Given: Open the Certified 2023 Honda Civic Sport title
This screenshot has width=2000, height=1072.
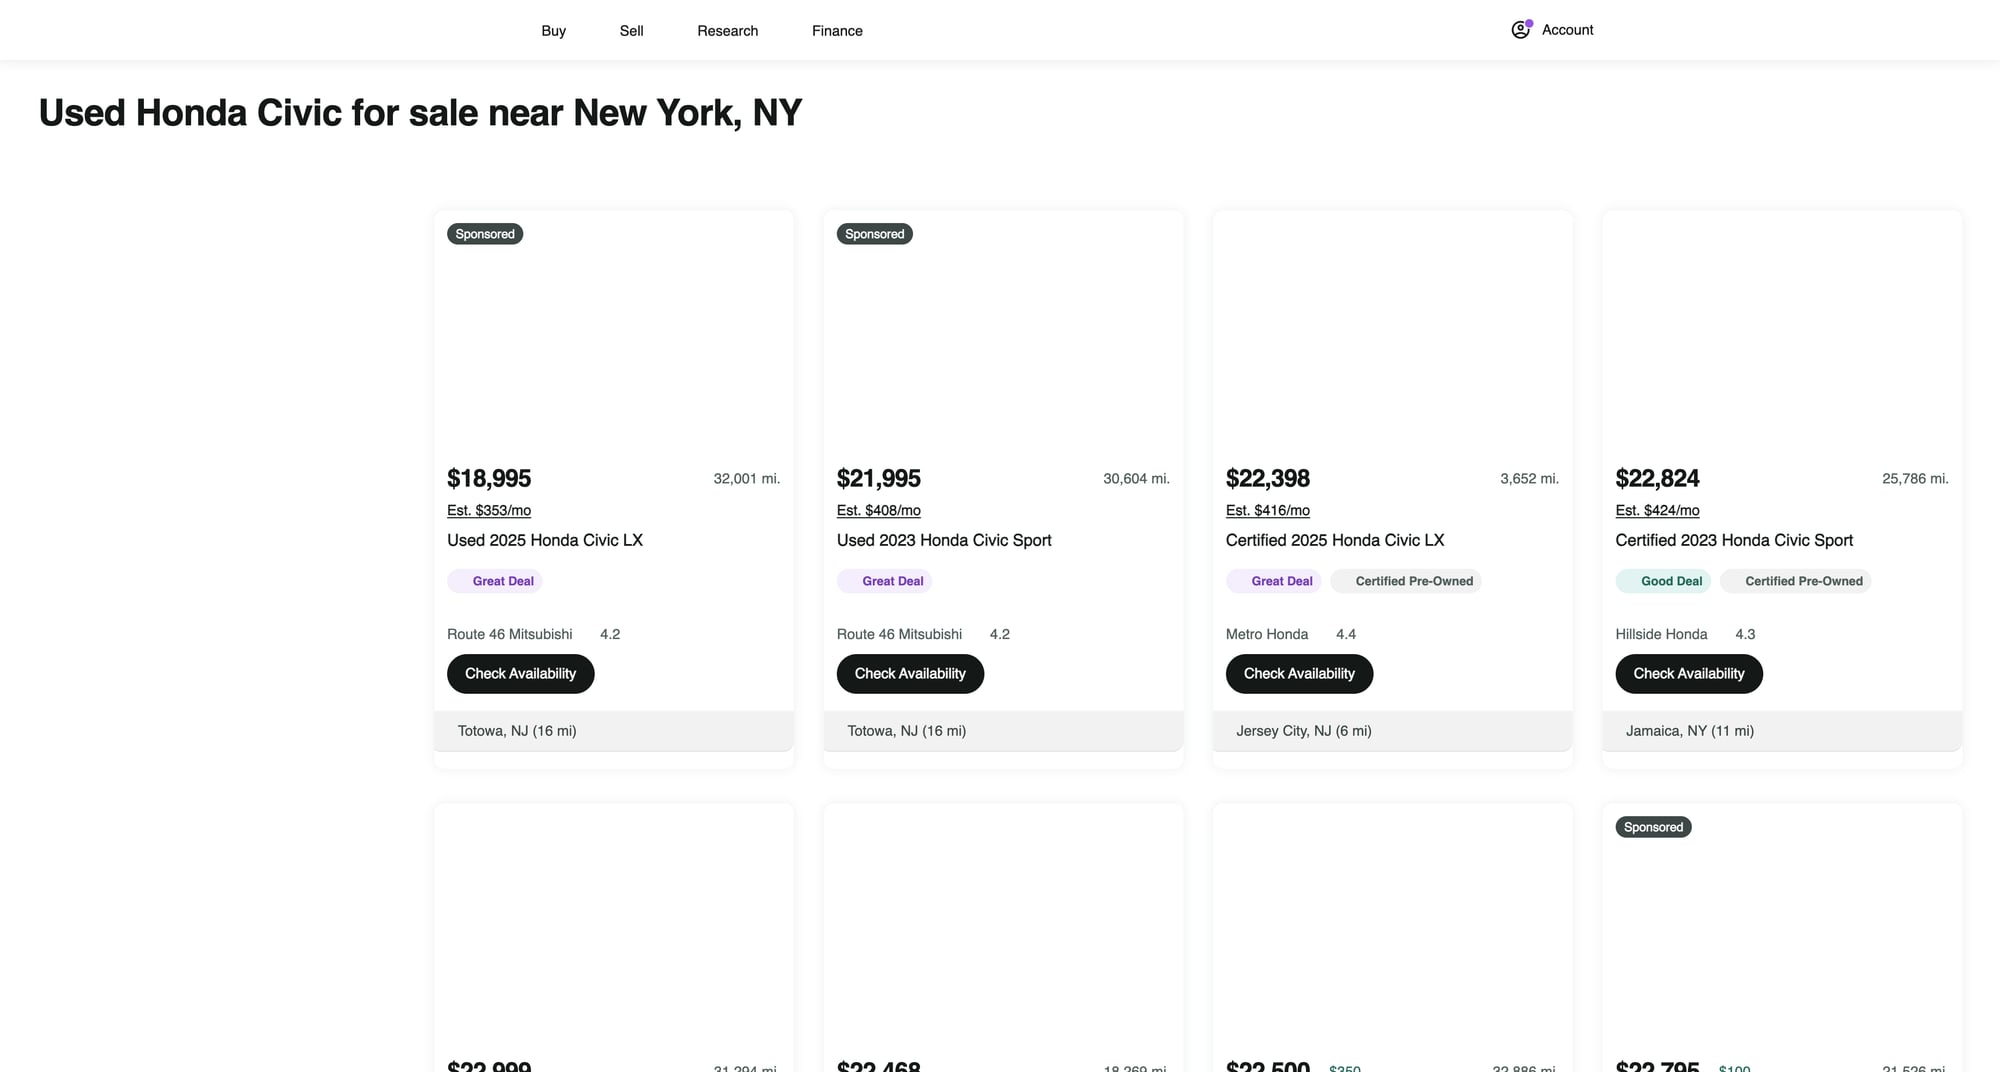Looking at the screenshot, I should click(1733, 540).
